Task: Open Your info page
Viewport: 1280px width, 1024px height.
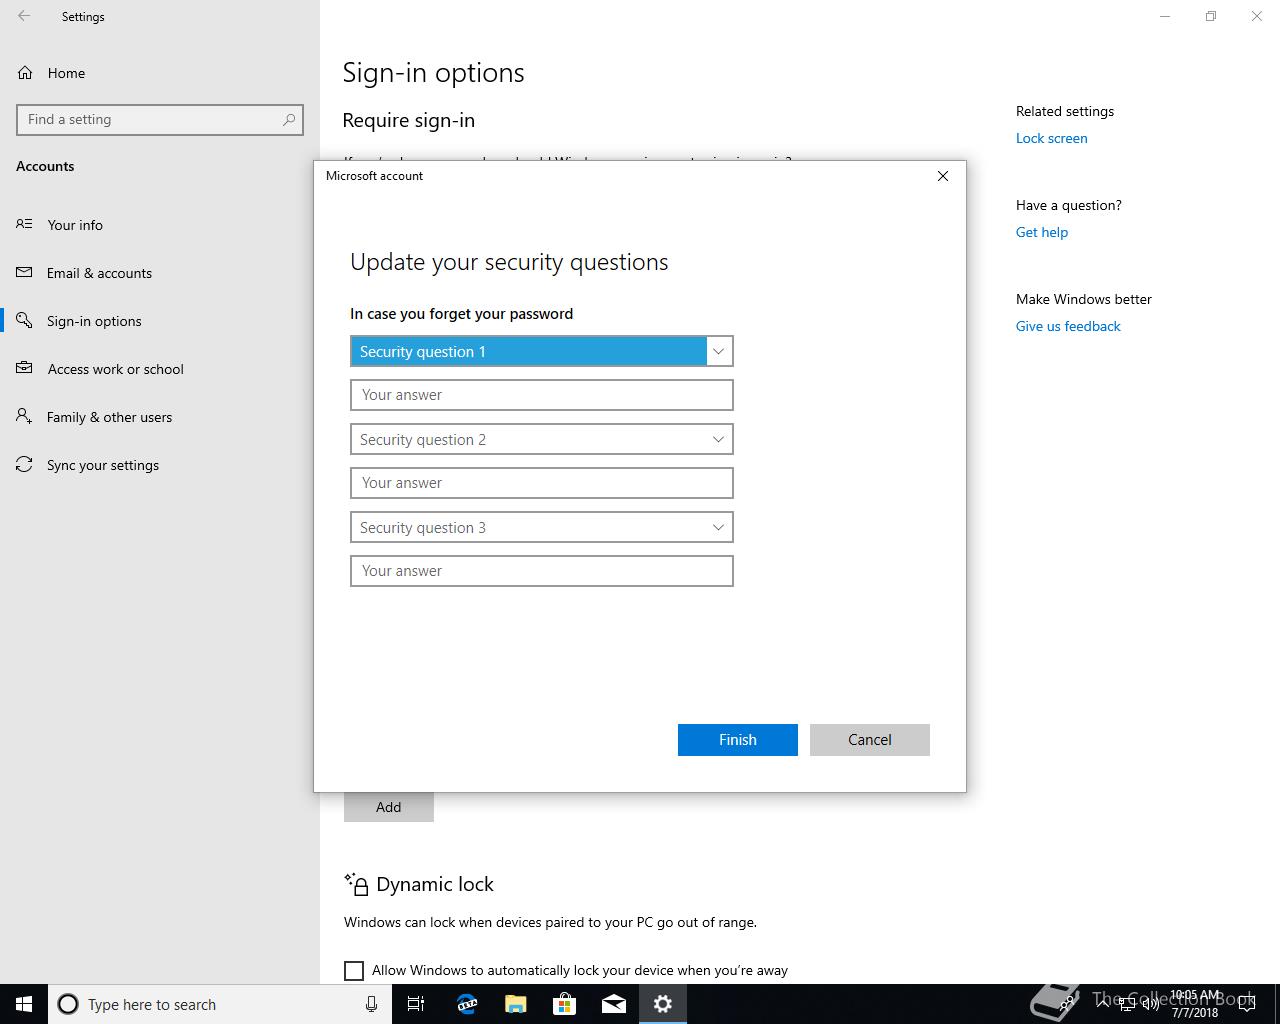Action: click(160, 225)
